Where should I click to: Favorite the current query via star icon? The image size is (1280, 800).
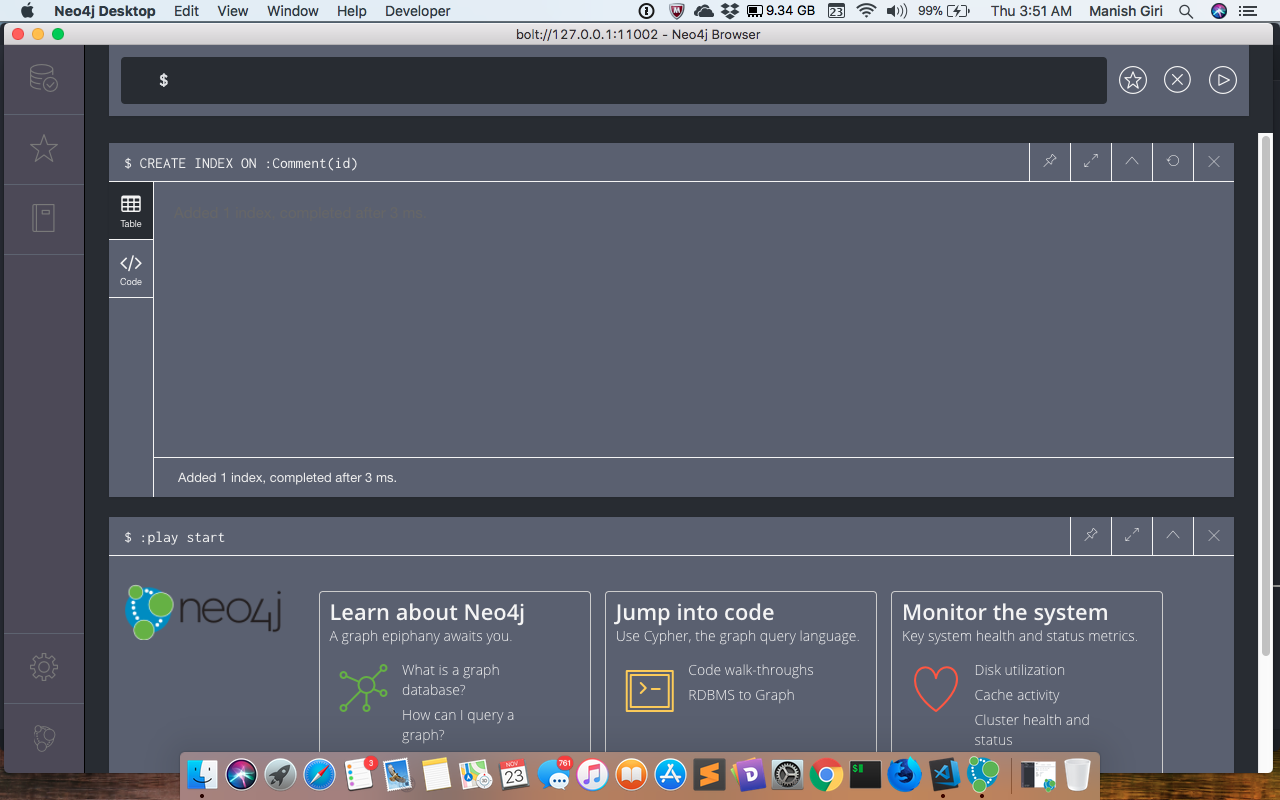1132,79
